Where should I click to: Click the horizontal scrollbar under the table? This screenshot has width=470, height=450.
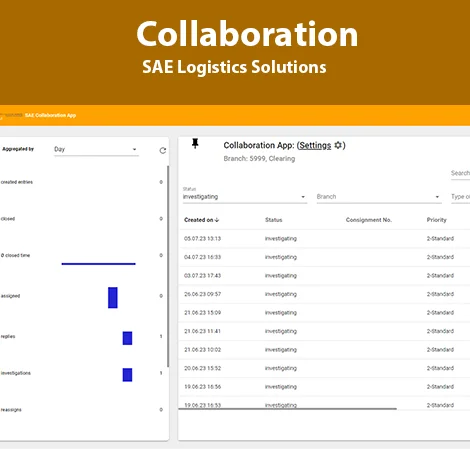(288, 408)
